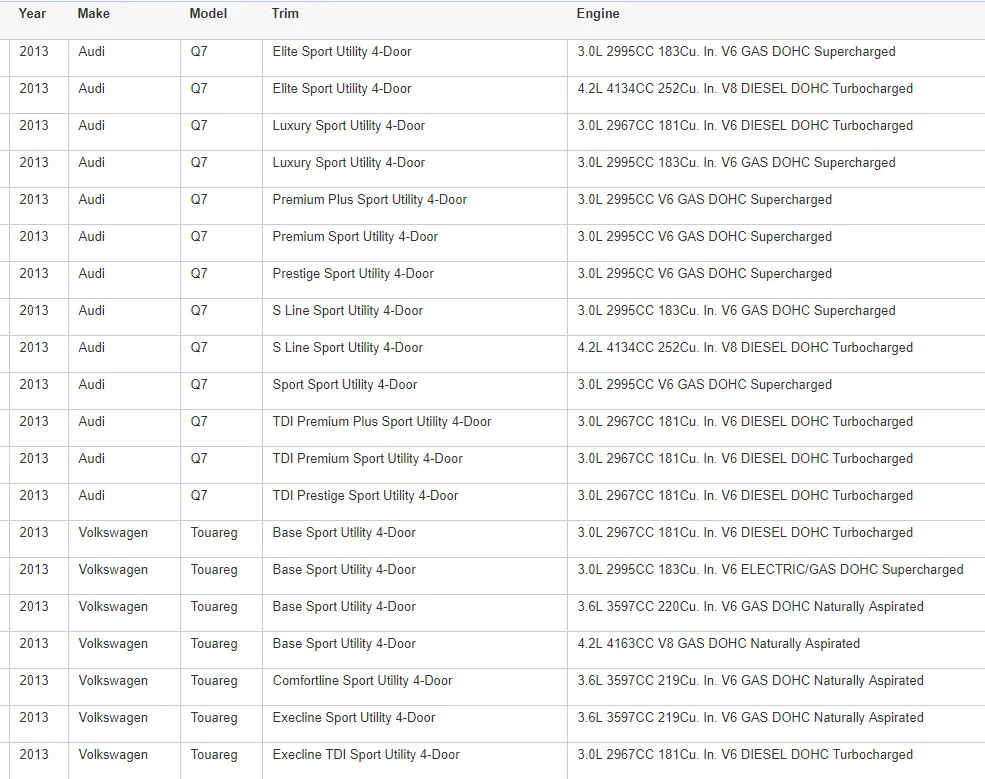Click the V6 ELECTRIC/GAS Supercharged engine cell

click(x=776, y=575)
